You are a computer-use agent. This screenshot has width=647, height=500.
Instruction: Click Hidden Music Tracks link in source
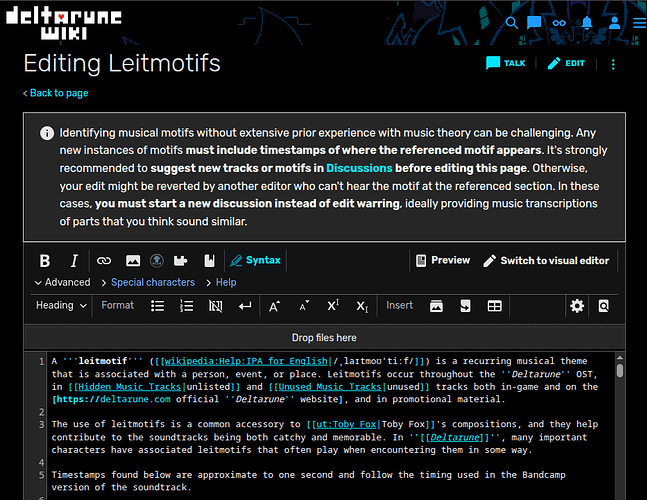pos(130,387)
